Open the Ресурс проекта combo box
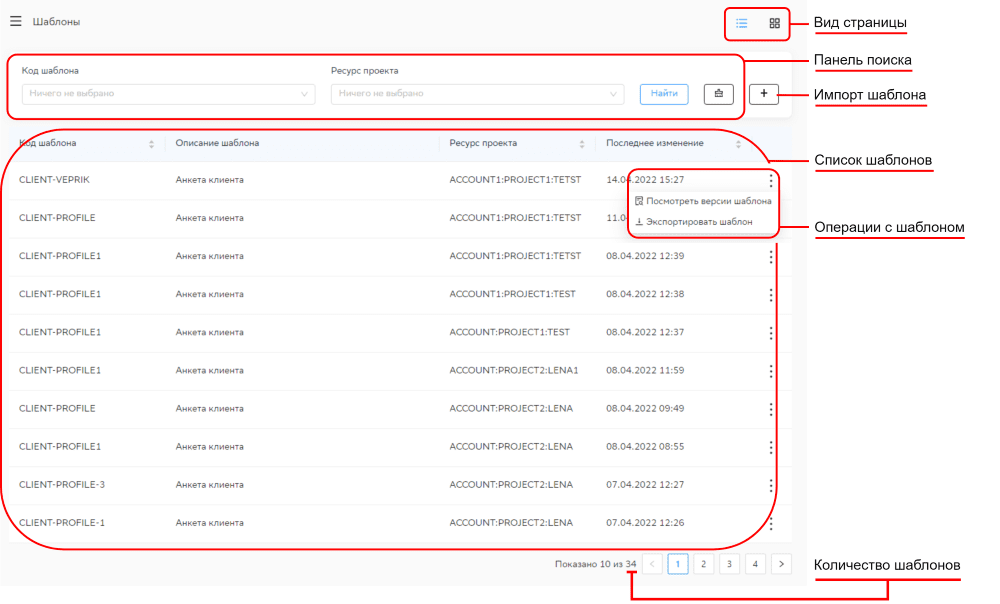Screen dimensions: 1000x604 tap(477, 94)
